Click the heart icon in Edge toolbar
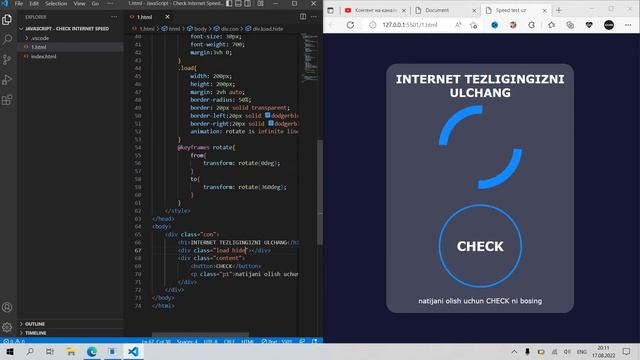This screenshot has height=360, width=640. (589, 25)
